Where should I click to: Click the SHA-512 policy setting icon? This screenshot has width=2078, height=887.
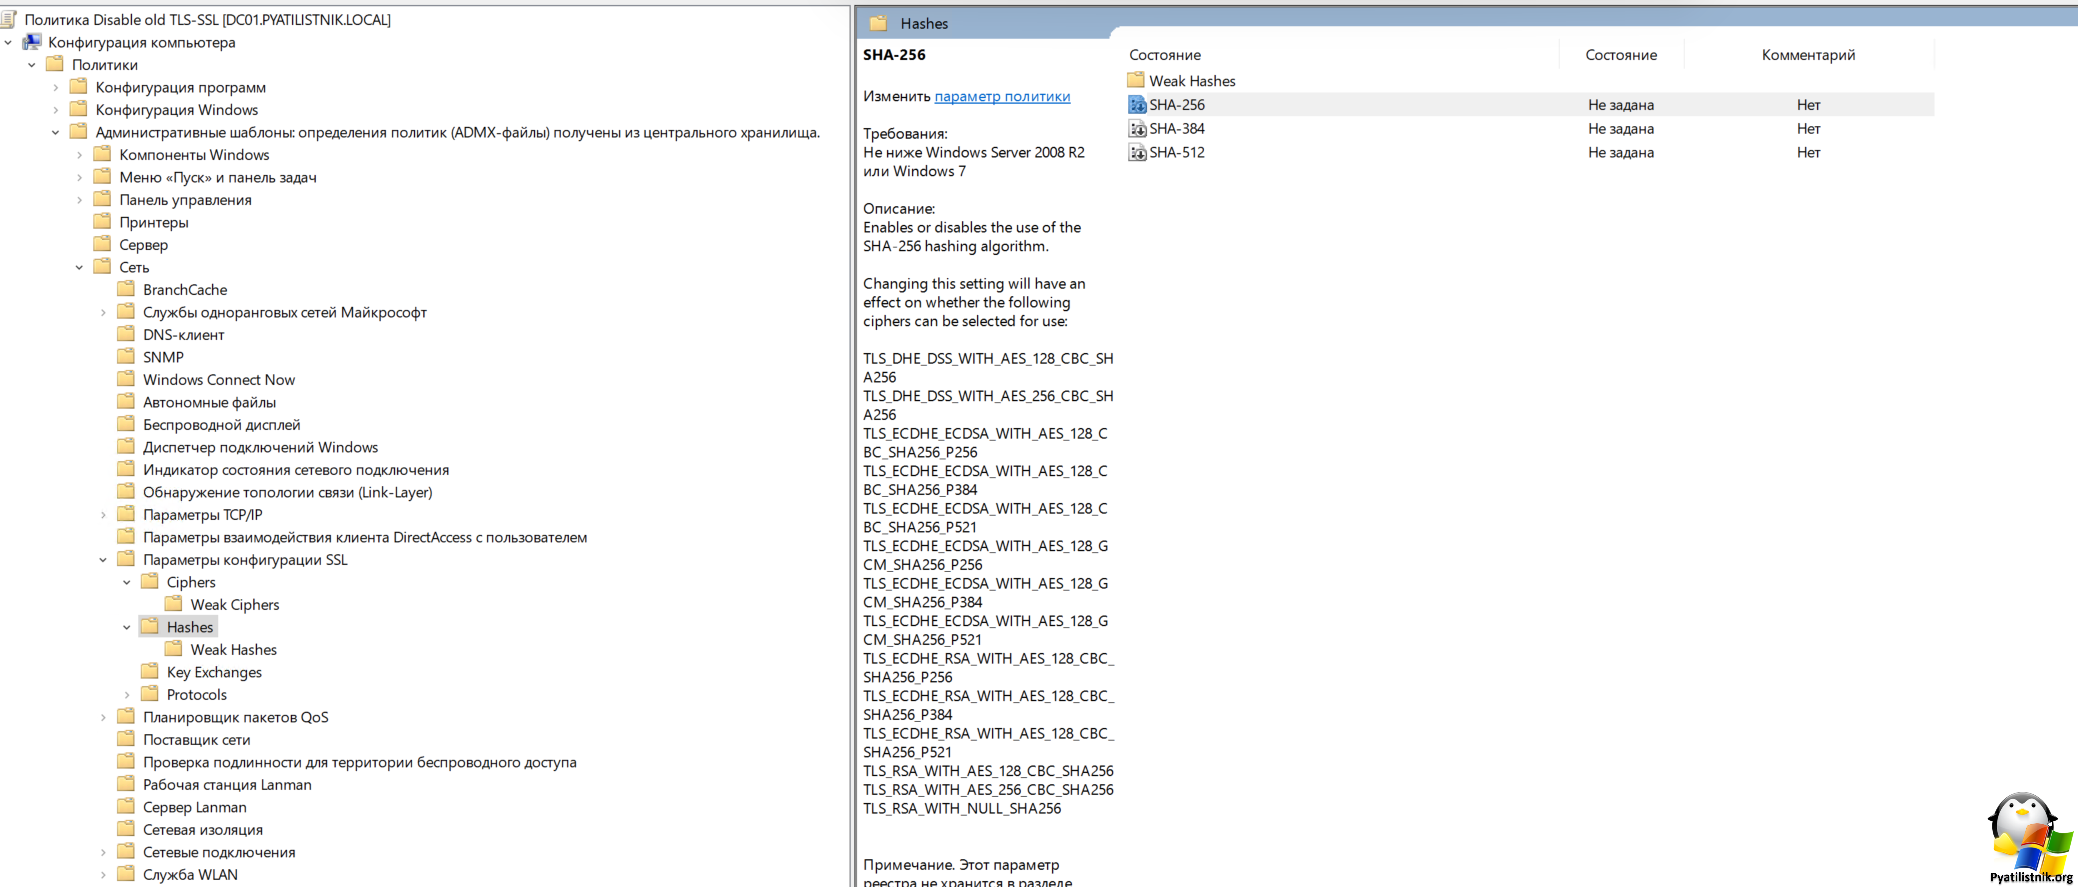tap(1137, 153)
